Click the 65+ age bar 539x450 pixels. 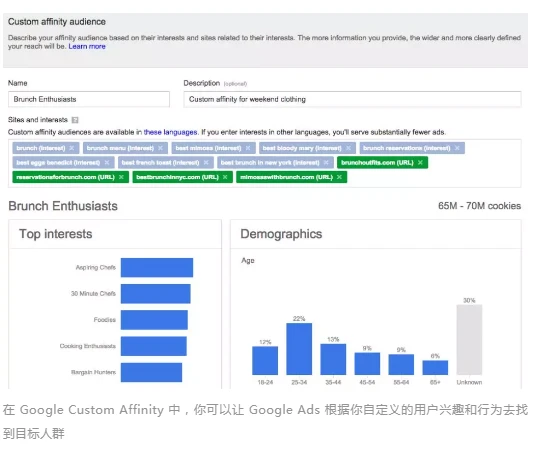pos(435,367)
